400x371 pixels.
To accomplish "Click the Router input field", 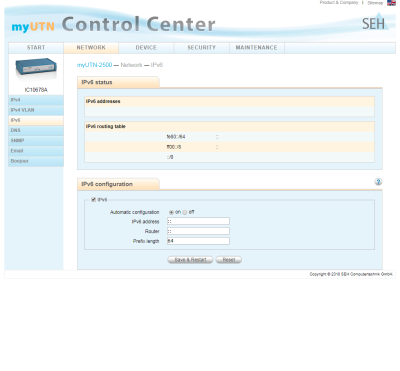I will [198, 231].
